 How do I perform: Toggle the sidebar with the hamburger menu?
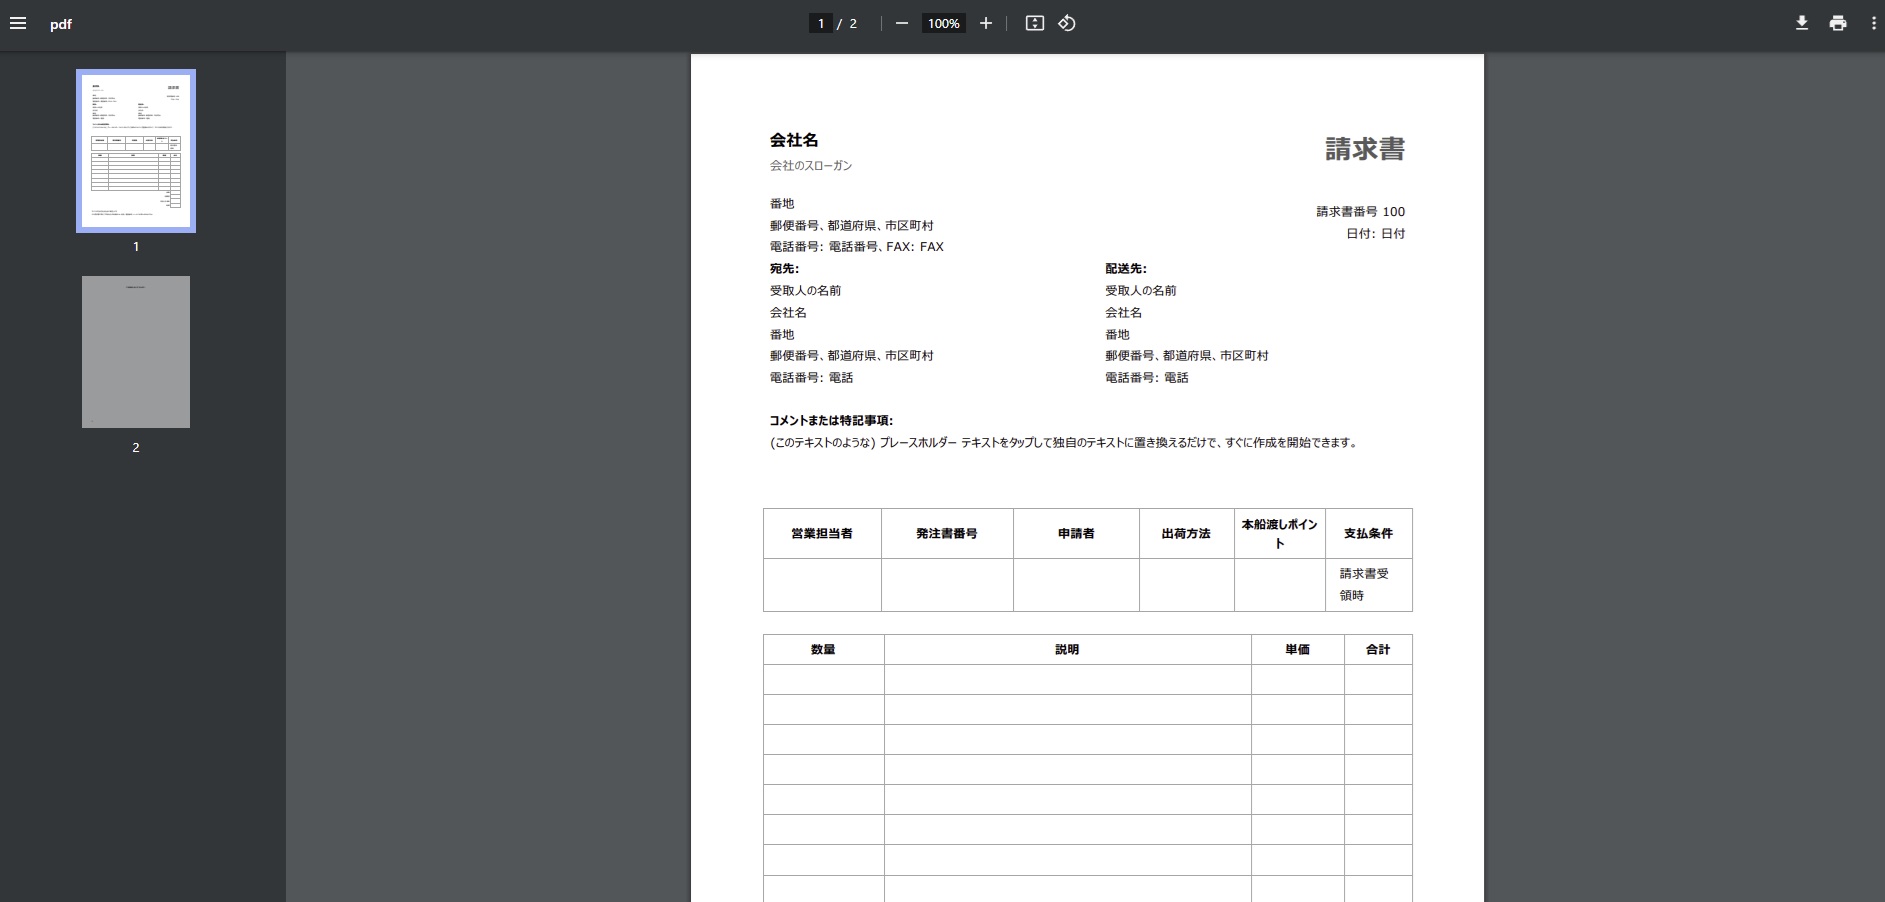18,23
